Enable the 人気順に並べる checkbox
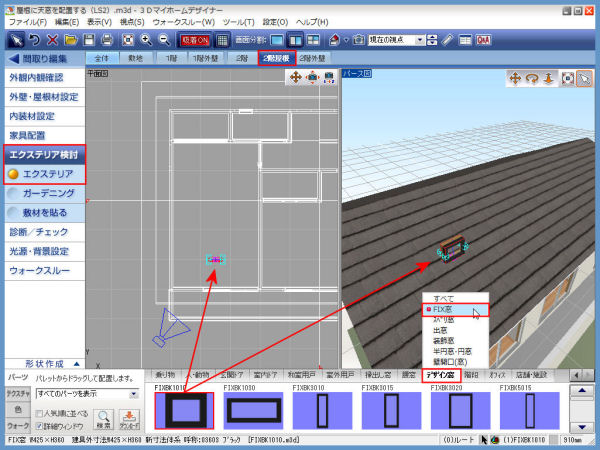 coord(39,411)
